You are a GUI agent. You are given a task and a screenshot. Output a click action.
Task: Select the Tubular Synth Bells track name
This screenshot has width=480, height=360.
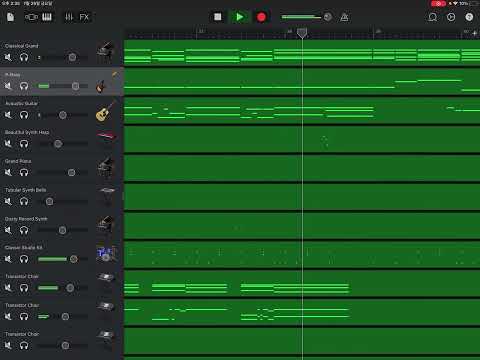(x=25, y=190)
